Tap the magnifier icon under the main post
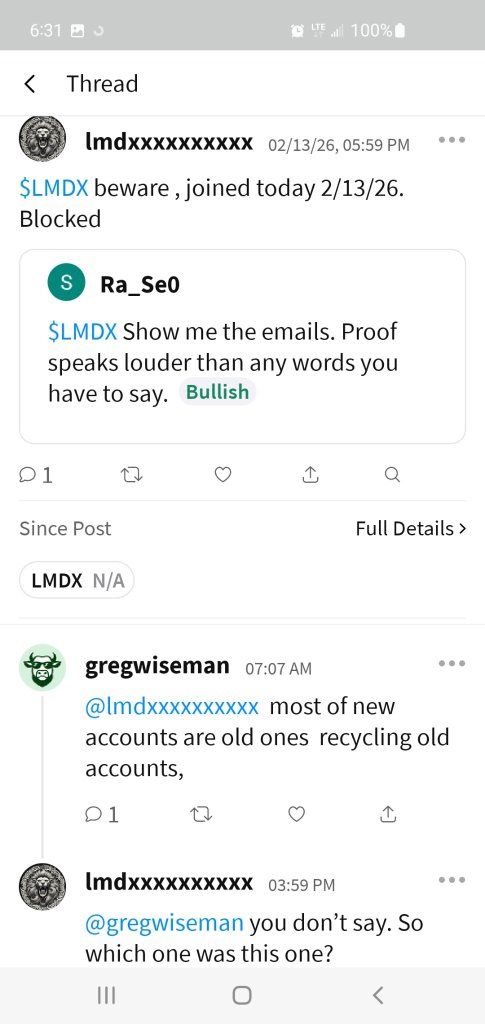 pos(392,475)
